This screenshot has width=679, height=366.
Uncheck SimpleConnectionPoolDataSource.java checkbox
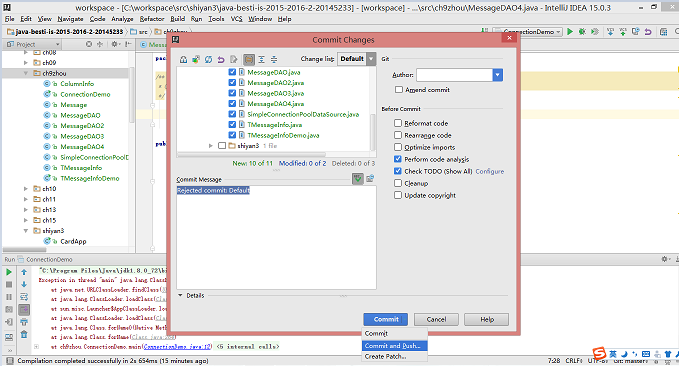tap(232, 114)
